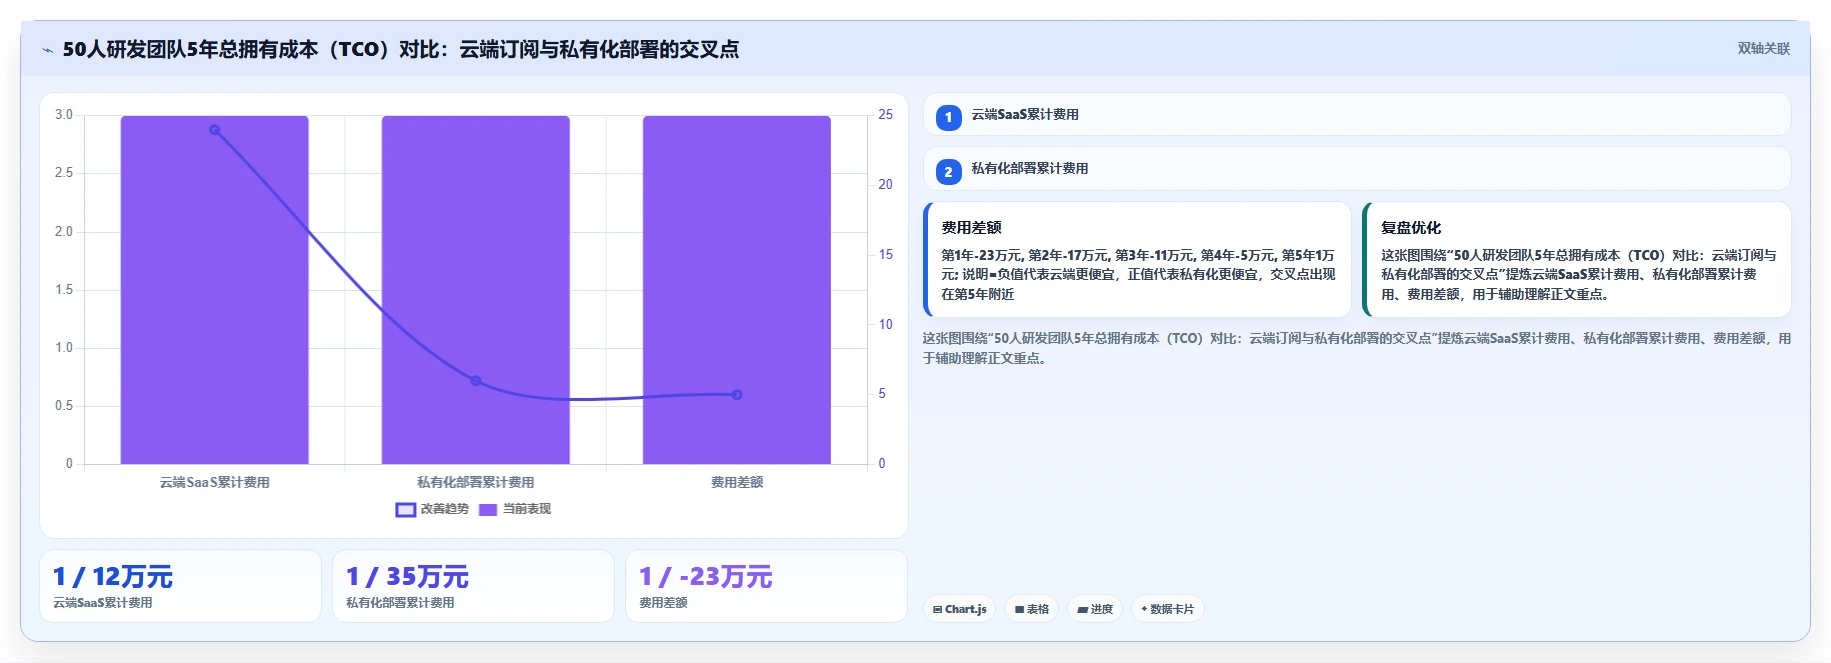This screenshot has width=1831, height=663.
Task: Click the 复盘优化 info card
Action: click(x=1576, y=260)
